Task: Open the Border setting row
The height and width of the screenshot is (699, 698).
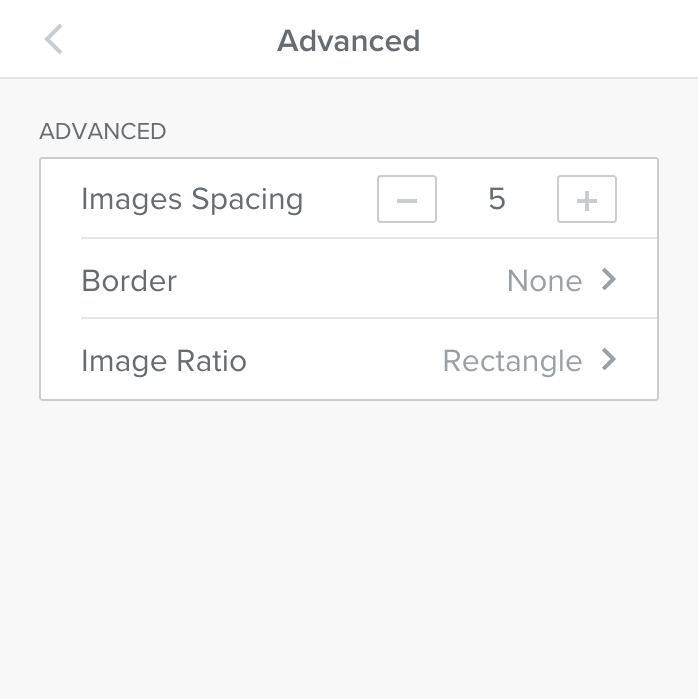Action: [350, 280]
